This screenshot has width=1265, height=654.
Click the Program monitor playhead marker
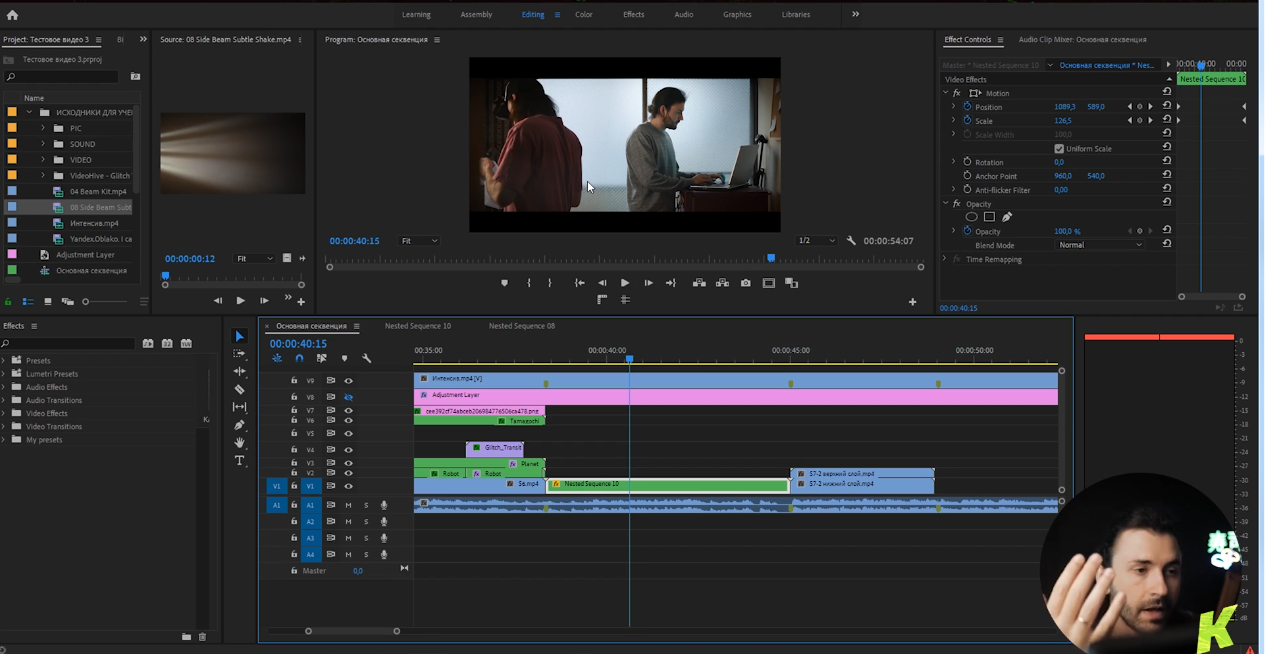tap(771, 259)
